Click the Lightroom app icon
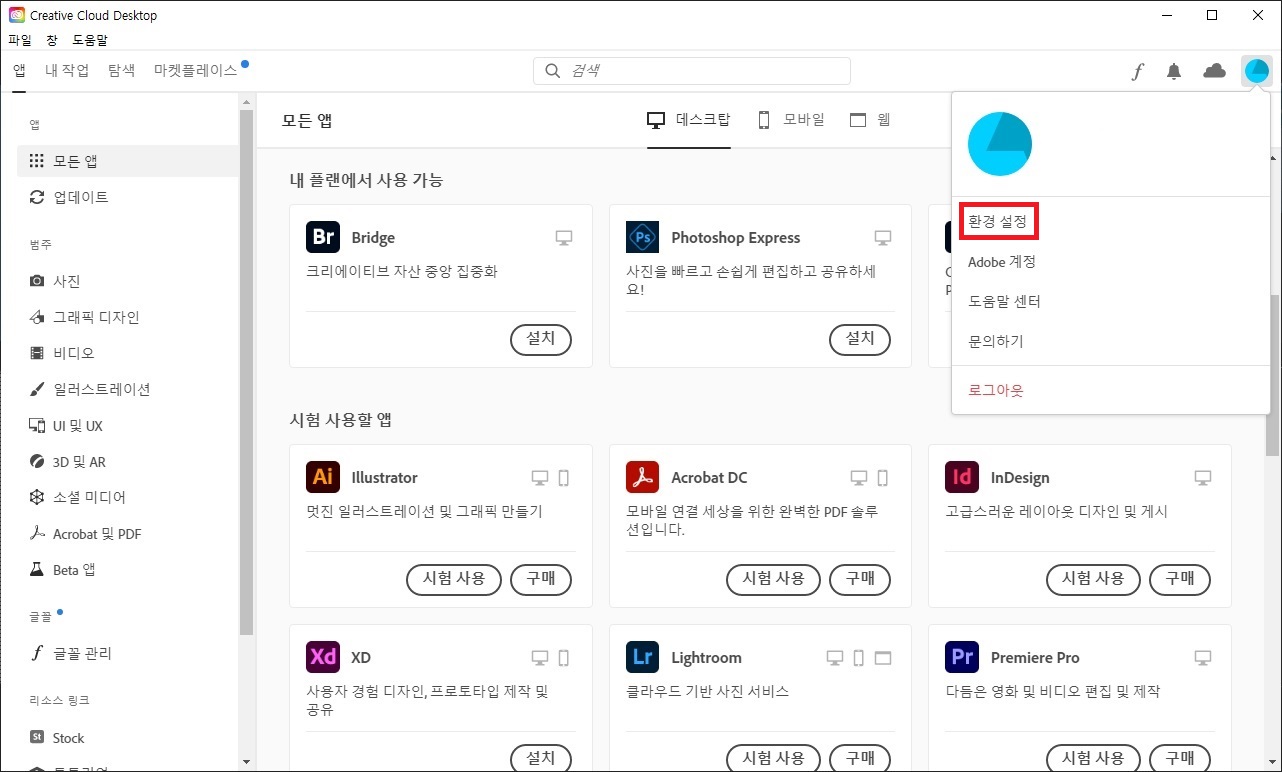The height and width of the screenshot is (772, 1282). coord(642,657)
